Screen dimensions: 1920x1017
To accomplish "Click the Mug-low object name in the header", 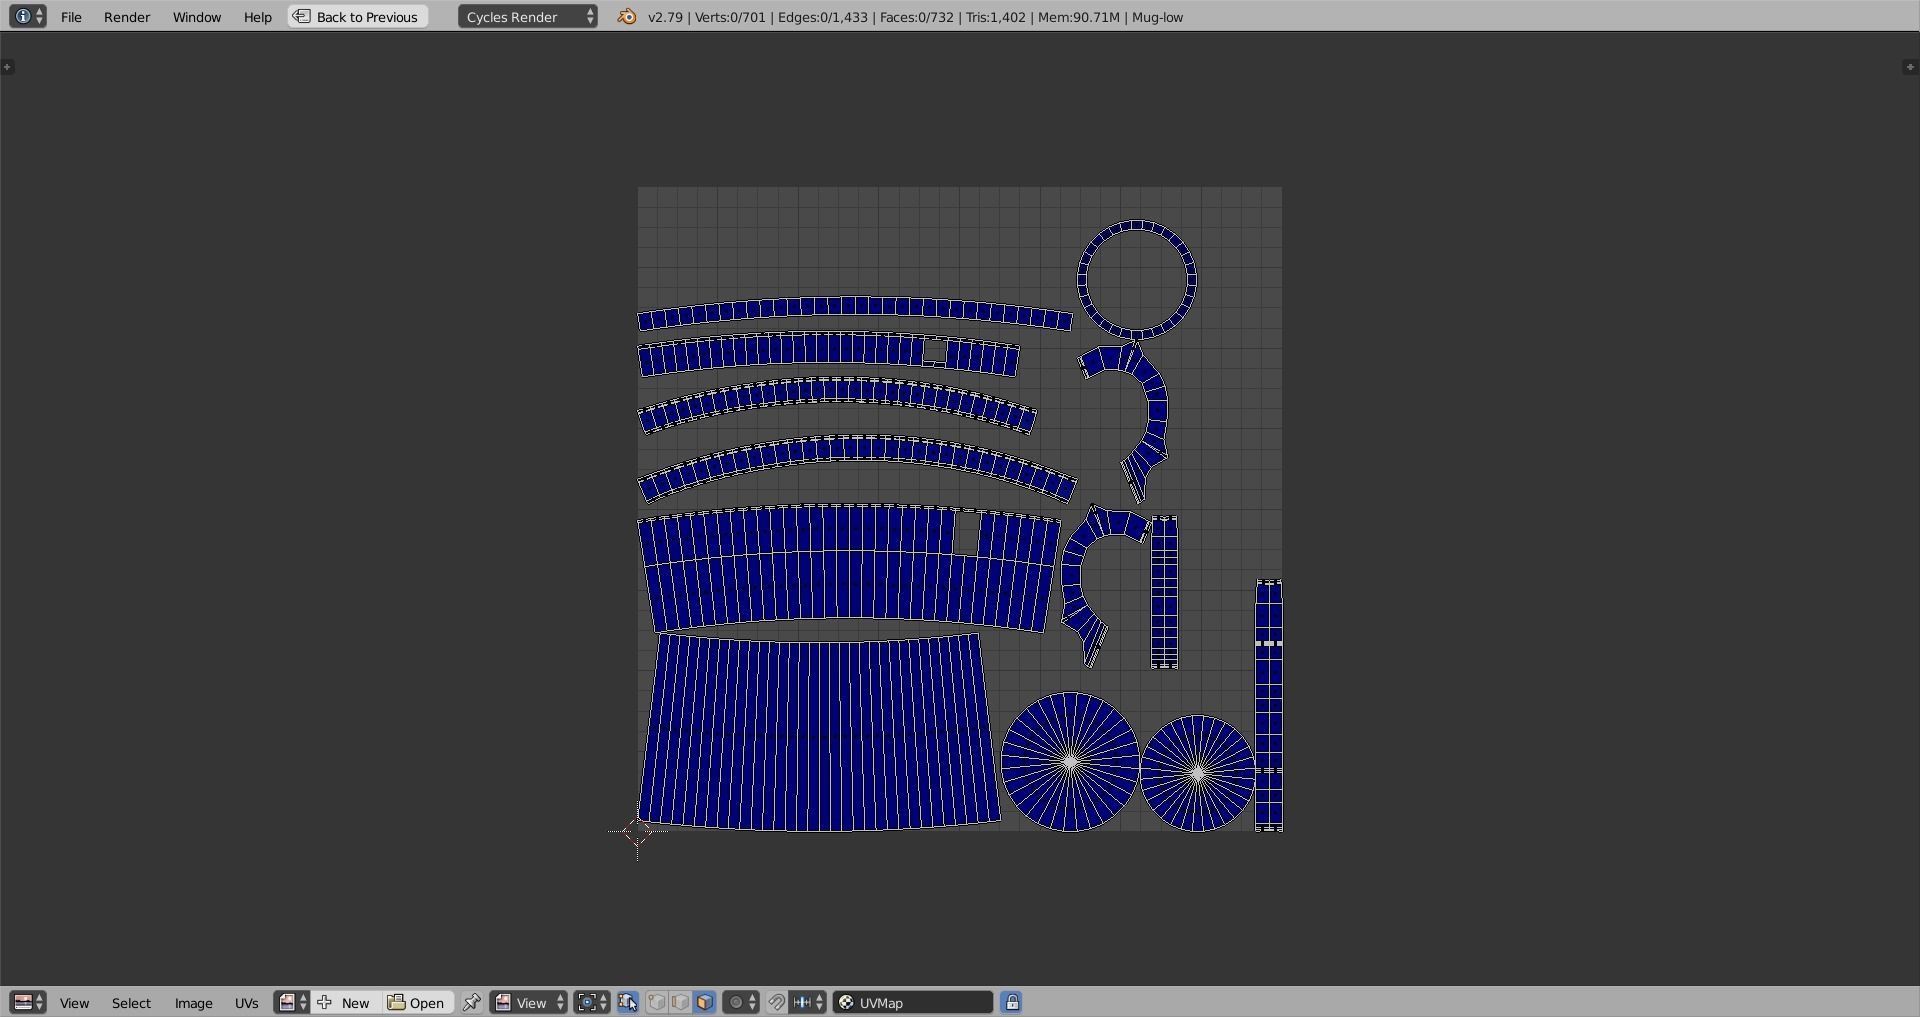I will 1158,17.
